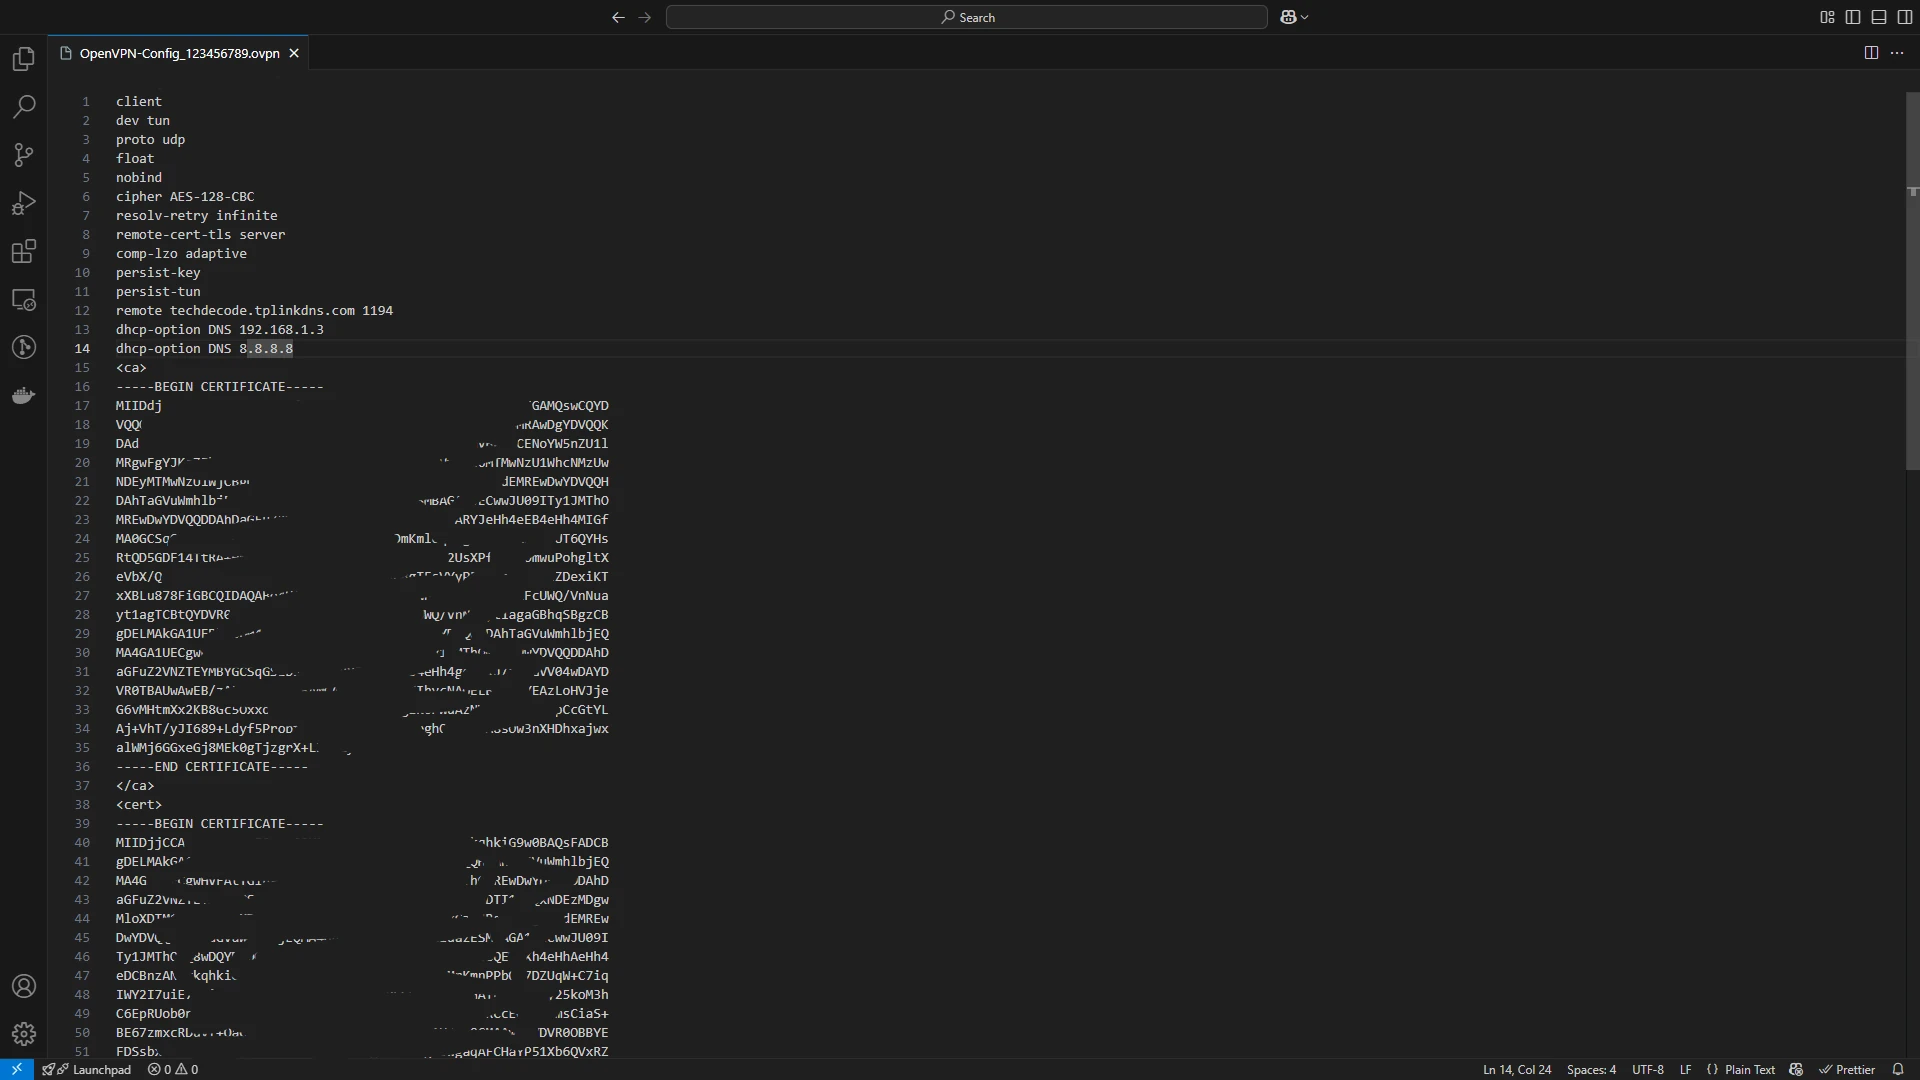The height and width of the screenshot is (1080, 1920).
Task: Open Launchpad in status bar
Action: [87, 1069]
